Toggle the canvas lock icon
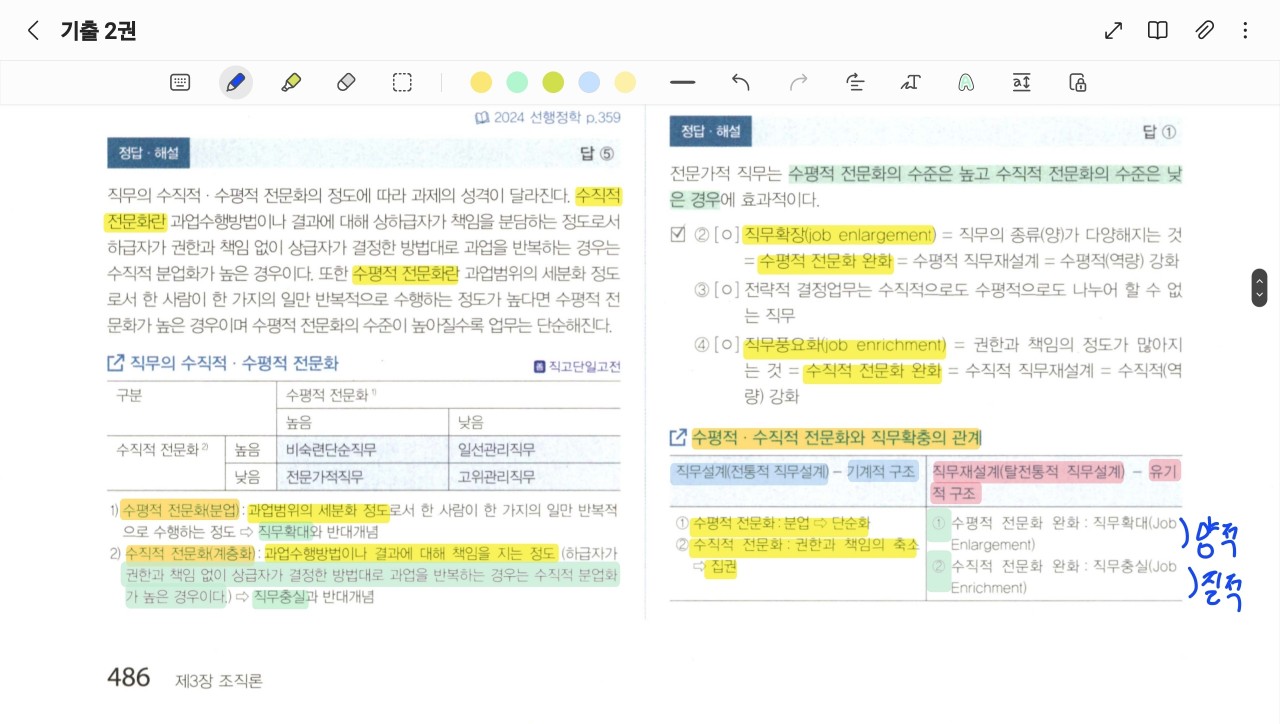The image size is (1280, 724). coord(1077,83)
